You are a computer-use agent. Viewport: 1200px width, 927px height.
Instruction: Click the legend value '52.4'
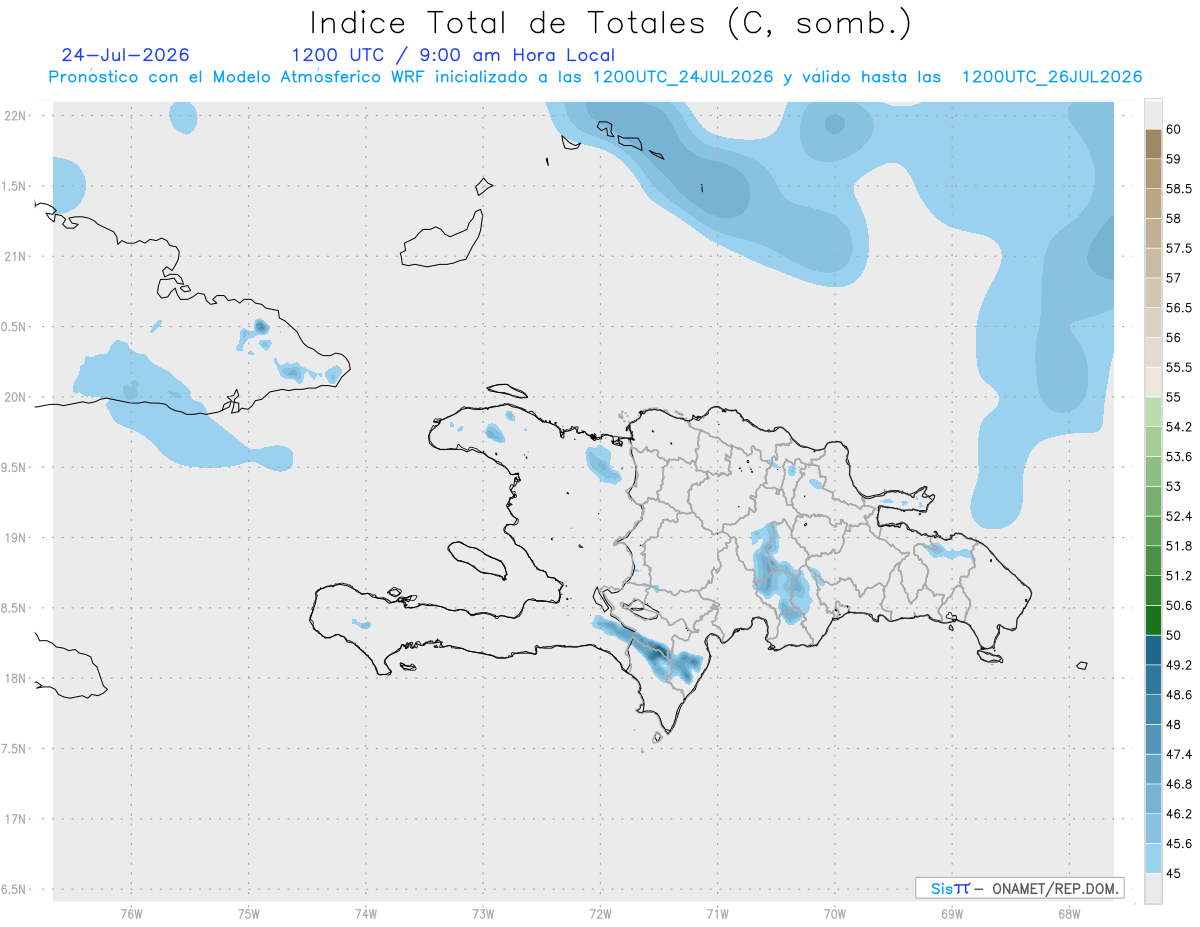1179,516
